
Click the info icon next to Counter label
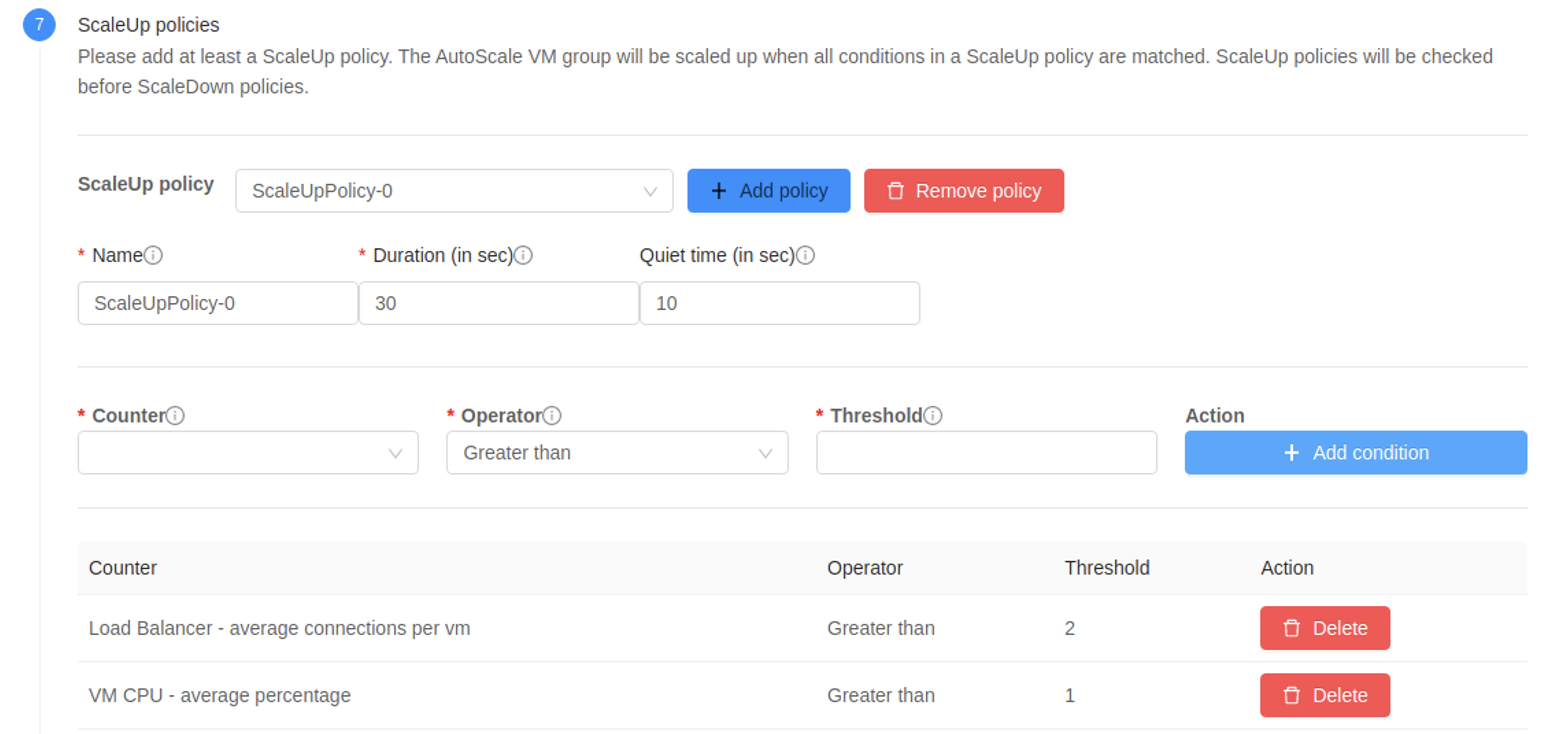click(175, 415)
